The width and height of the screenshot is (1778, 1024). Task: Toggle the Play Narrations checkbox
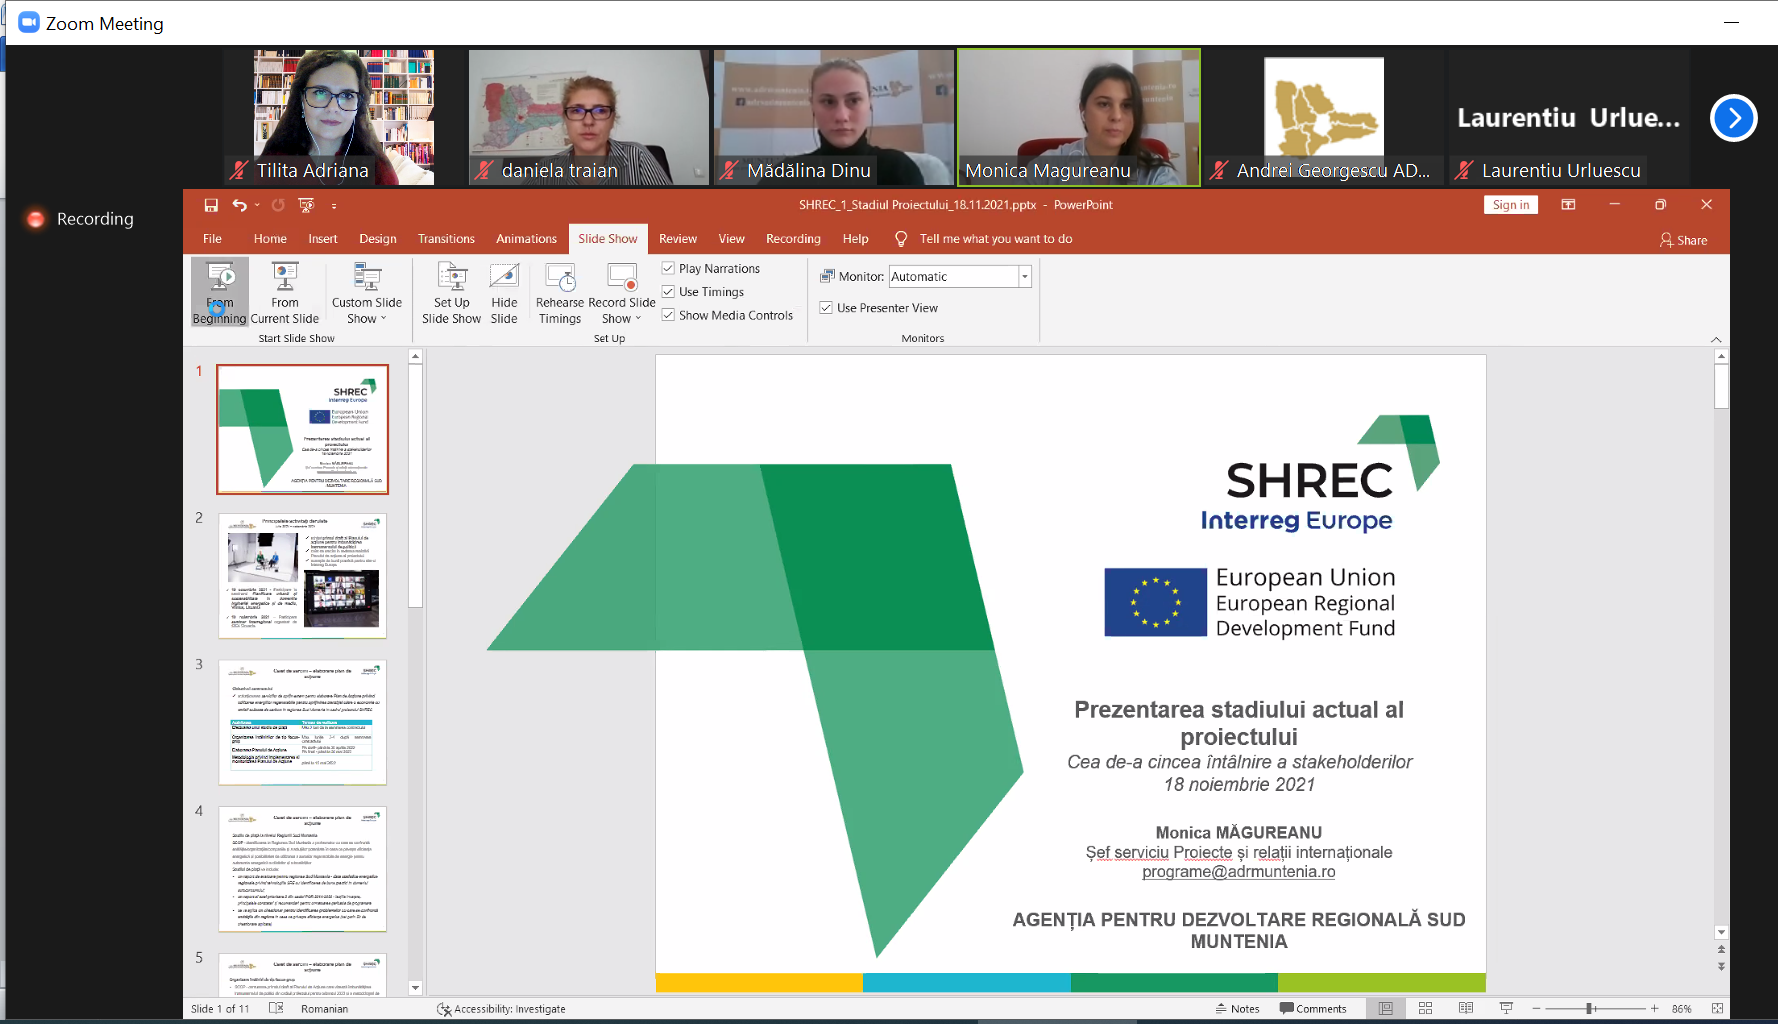(x=668, y=268)
